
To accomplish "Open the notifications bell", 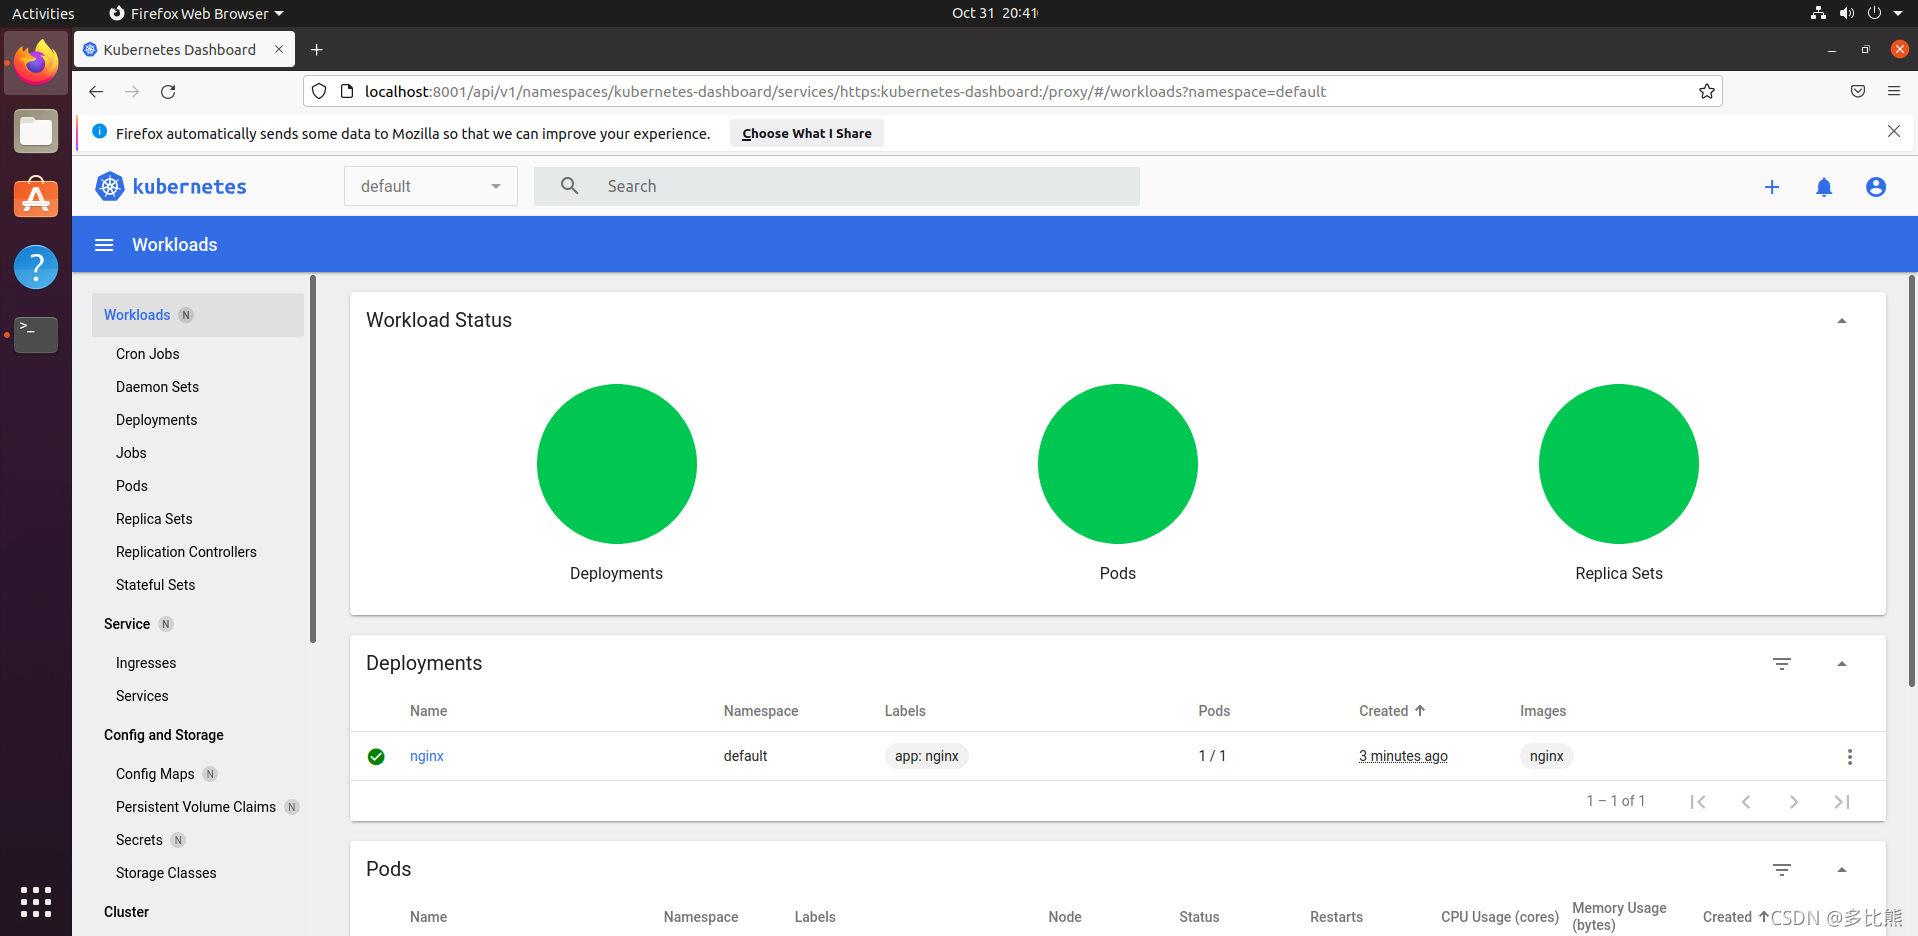I will (x=1824, y=187).
